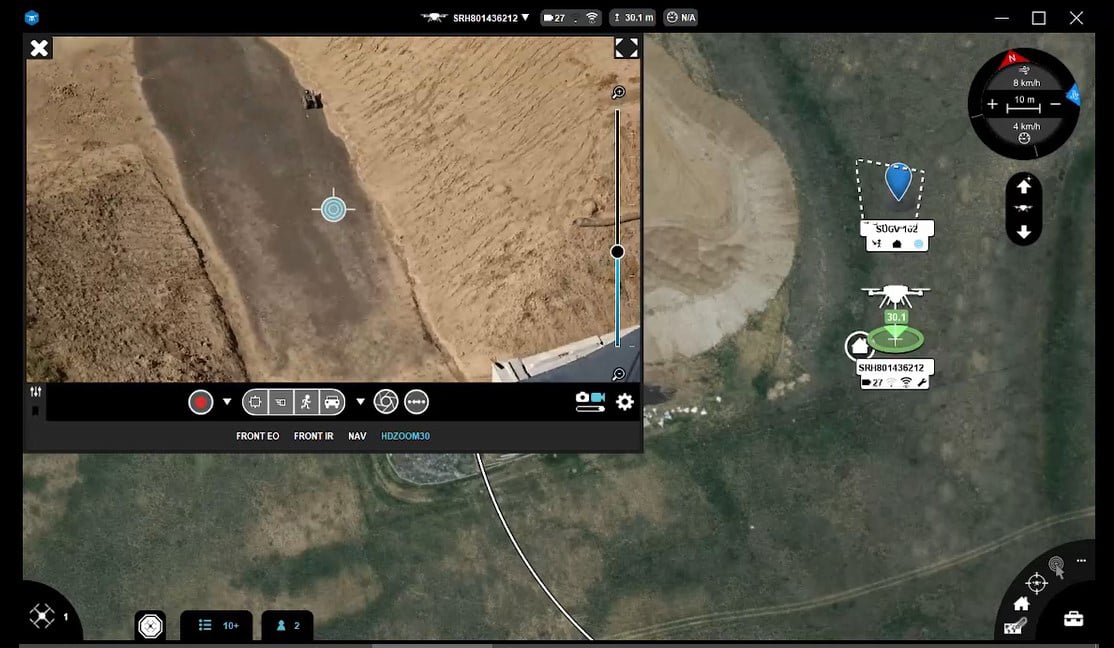The image size is (1114, 648).
Task: Click the green landing target circle
Action: [895, 340]
